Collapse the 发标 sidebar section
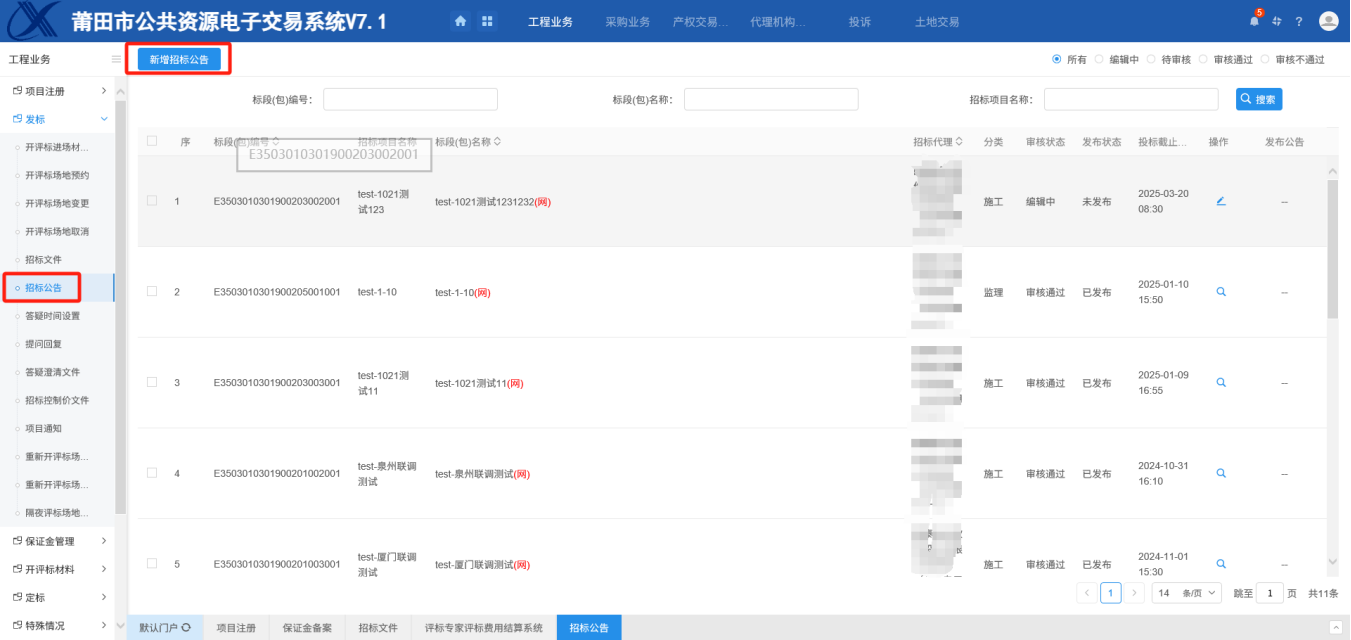This screenshot has width=1351, height=640. pos(60,119)
